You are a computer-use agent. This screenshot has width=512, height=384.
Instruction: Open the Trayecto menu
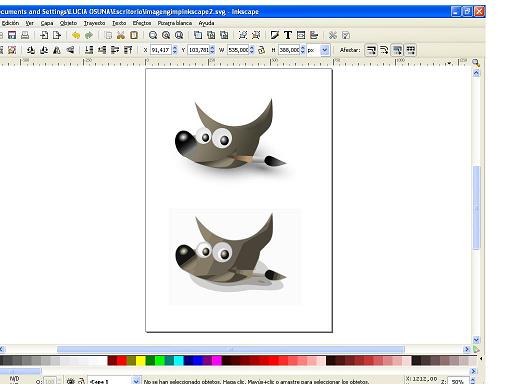[95, 23]
